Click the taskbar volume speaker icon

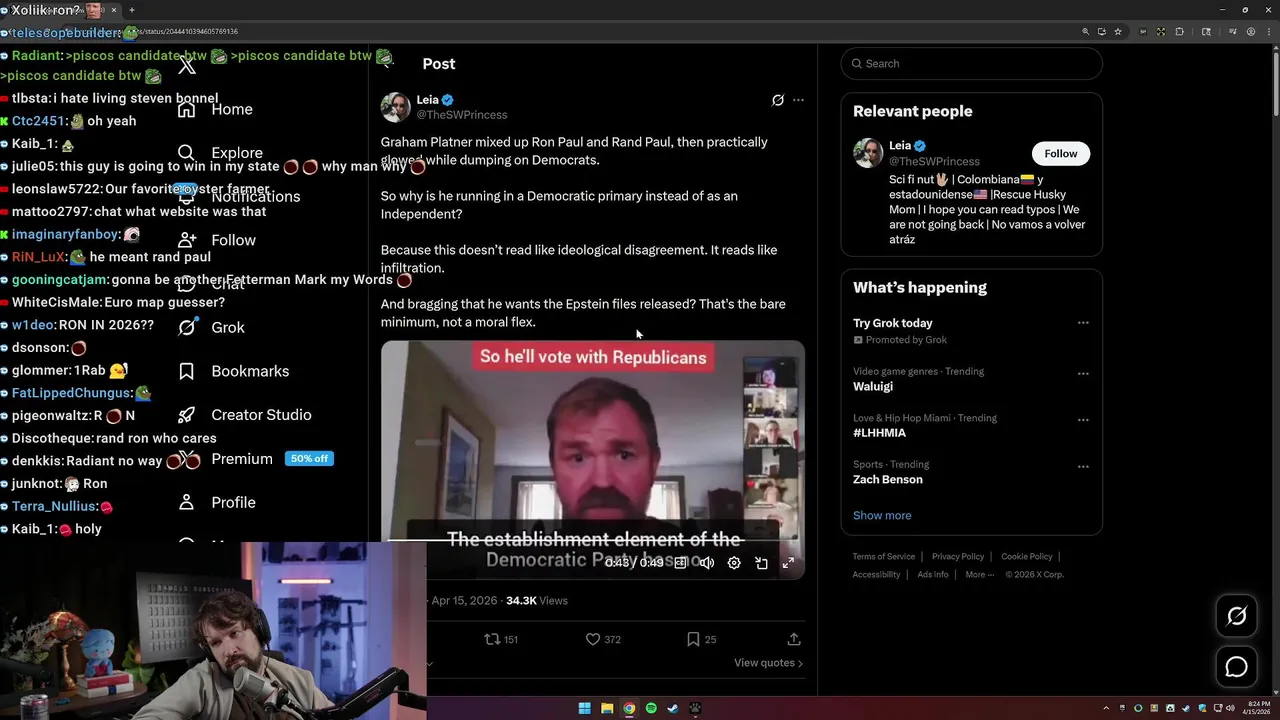tap(1232, 708)
